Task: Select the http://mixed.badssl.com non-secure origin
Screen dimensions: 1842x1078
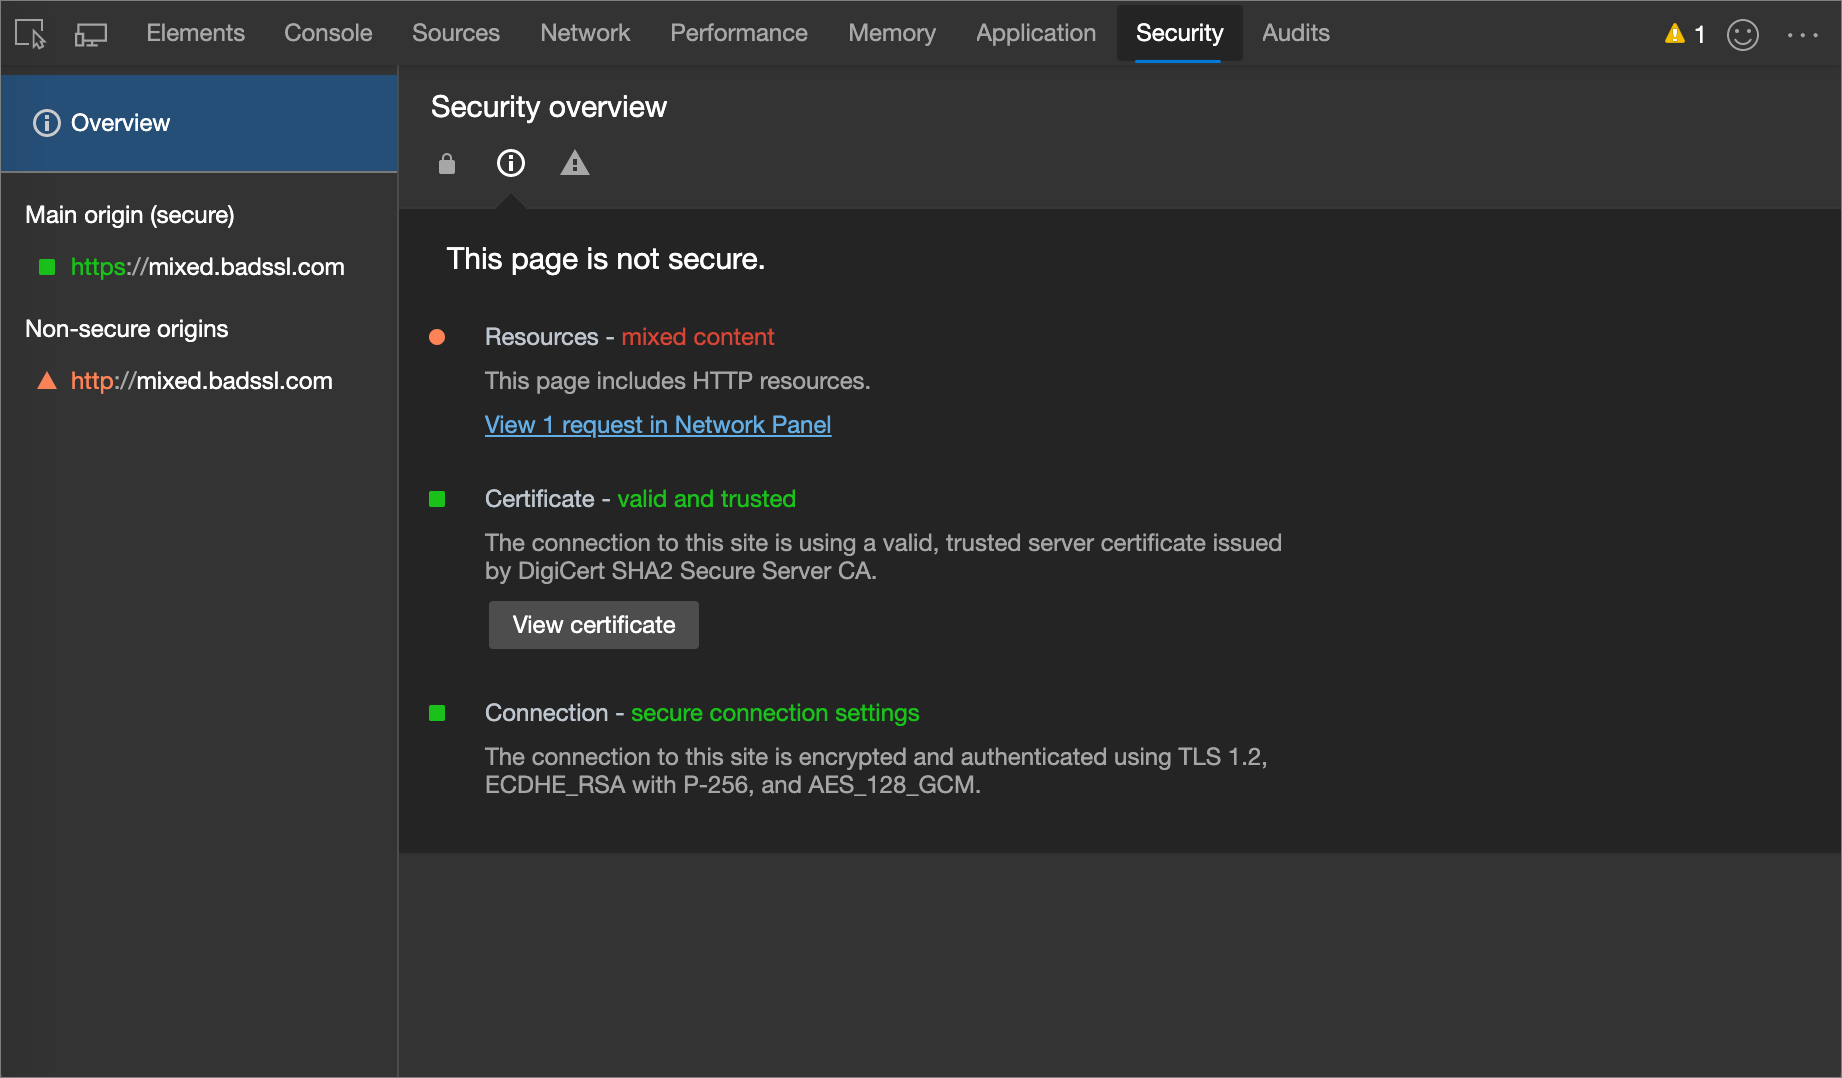Action: pyautogui.click(x=201, y=381)
